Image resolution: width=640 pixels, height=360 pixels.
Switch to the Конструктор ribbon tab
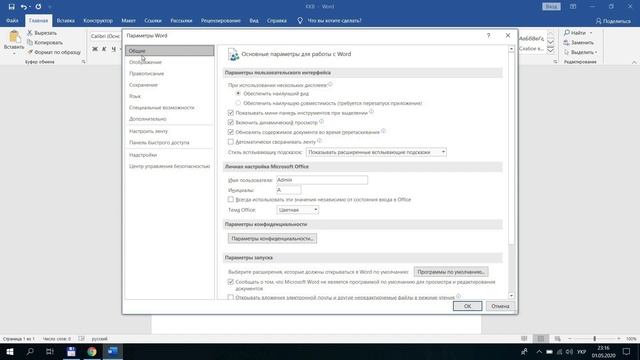click(x=98, y=21)
